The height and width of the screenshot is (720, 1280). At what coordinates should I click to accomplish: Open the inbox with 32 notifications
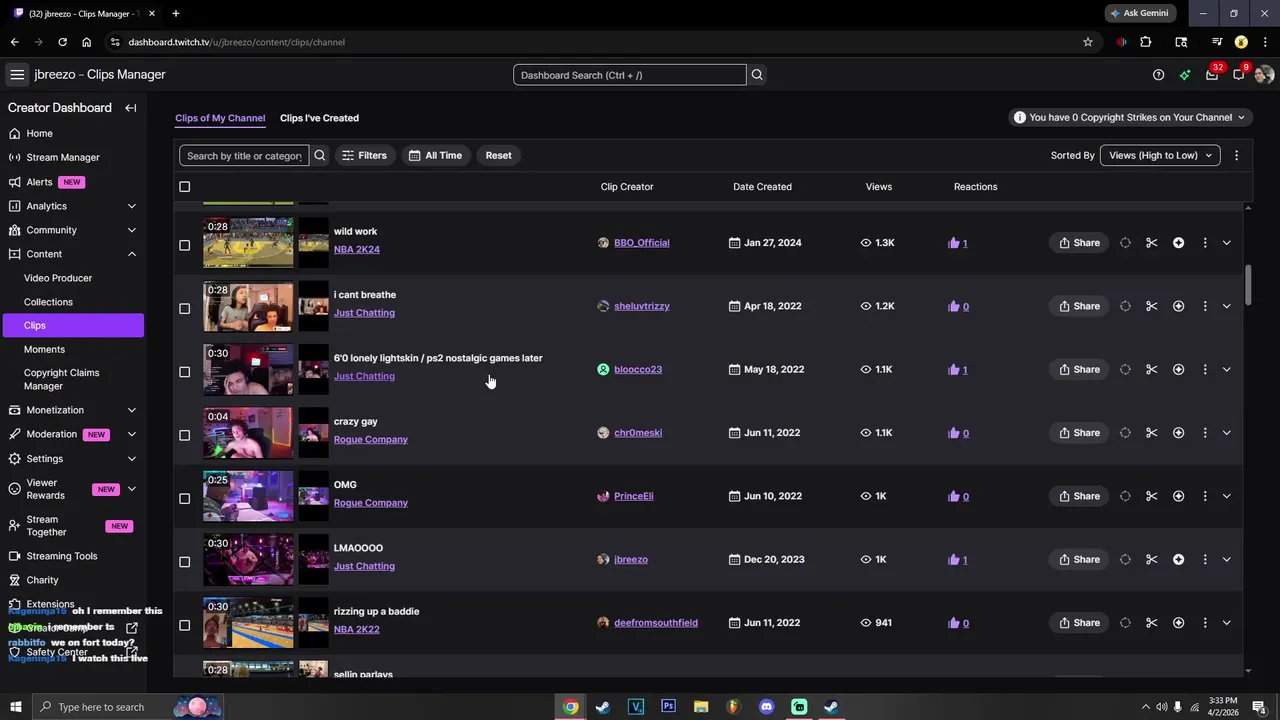pyautogui.click(x=1212, y=75)
